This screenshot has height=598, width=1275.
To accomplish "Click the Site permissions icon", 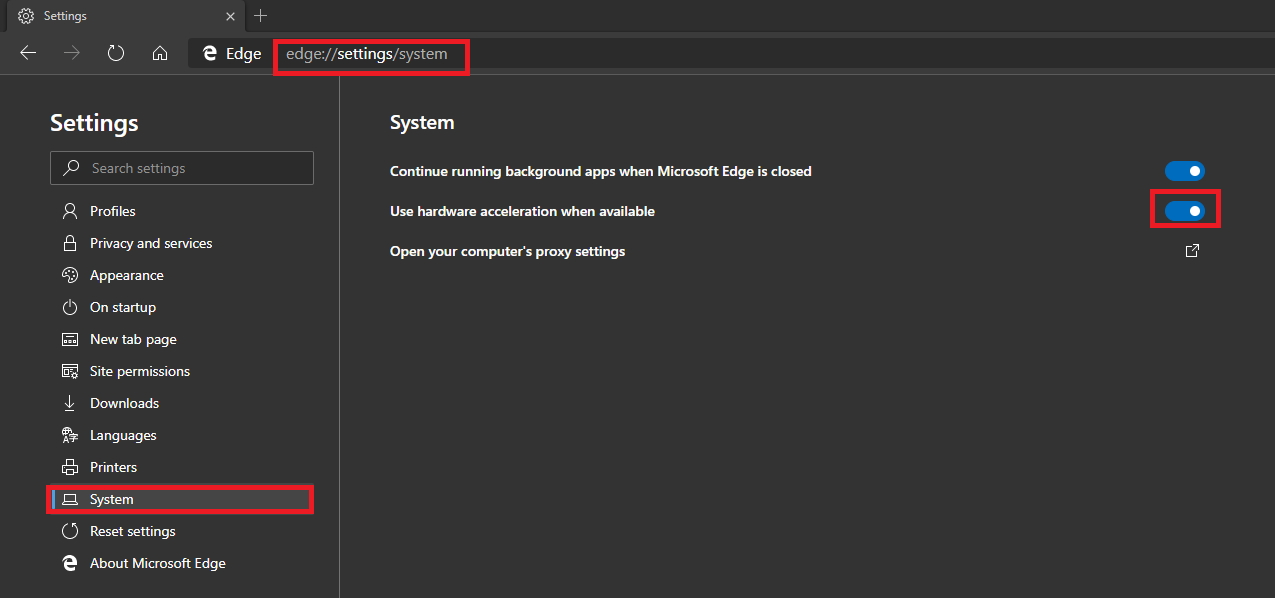I will click(70, 371).
